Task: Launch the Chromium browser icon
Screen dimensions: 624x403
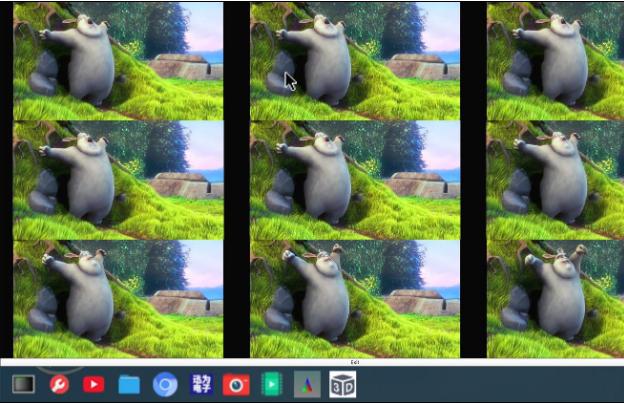Action: coord(165,384)
